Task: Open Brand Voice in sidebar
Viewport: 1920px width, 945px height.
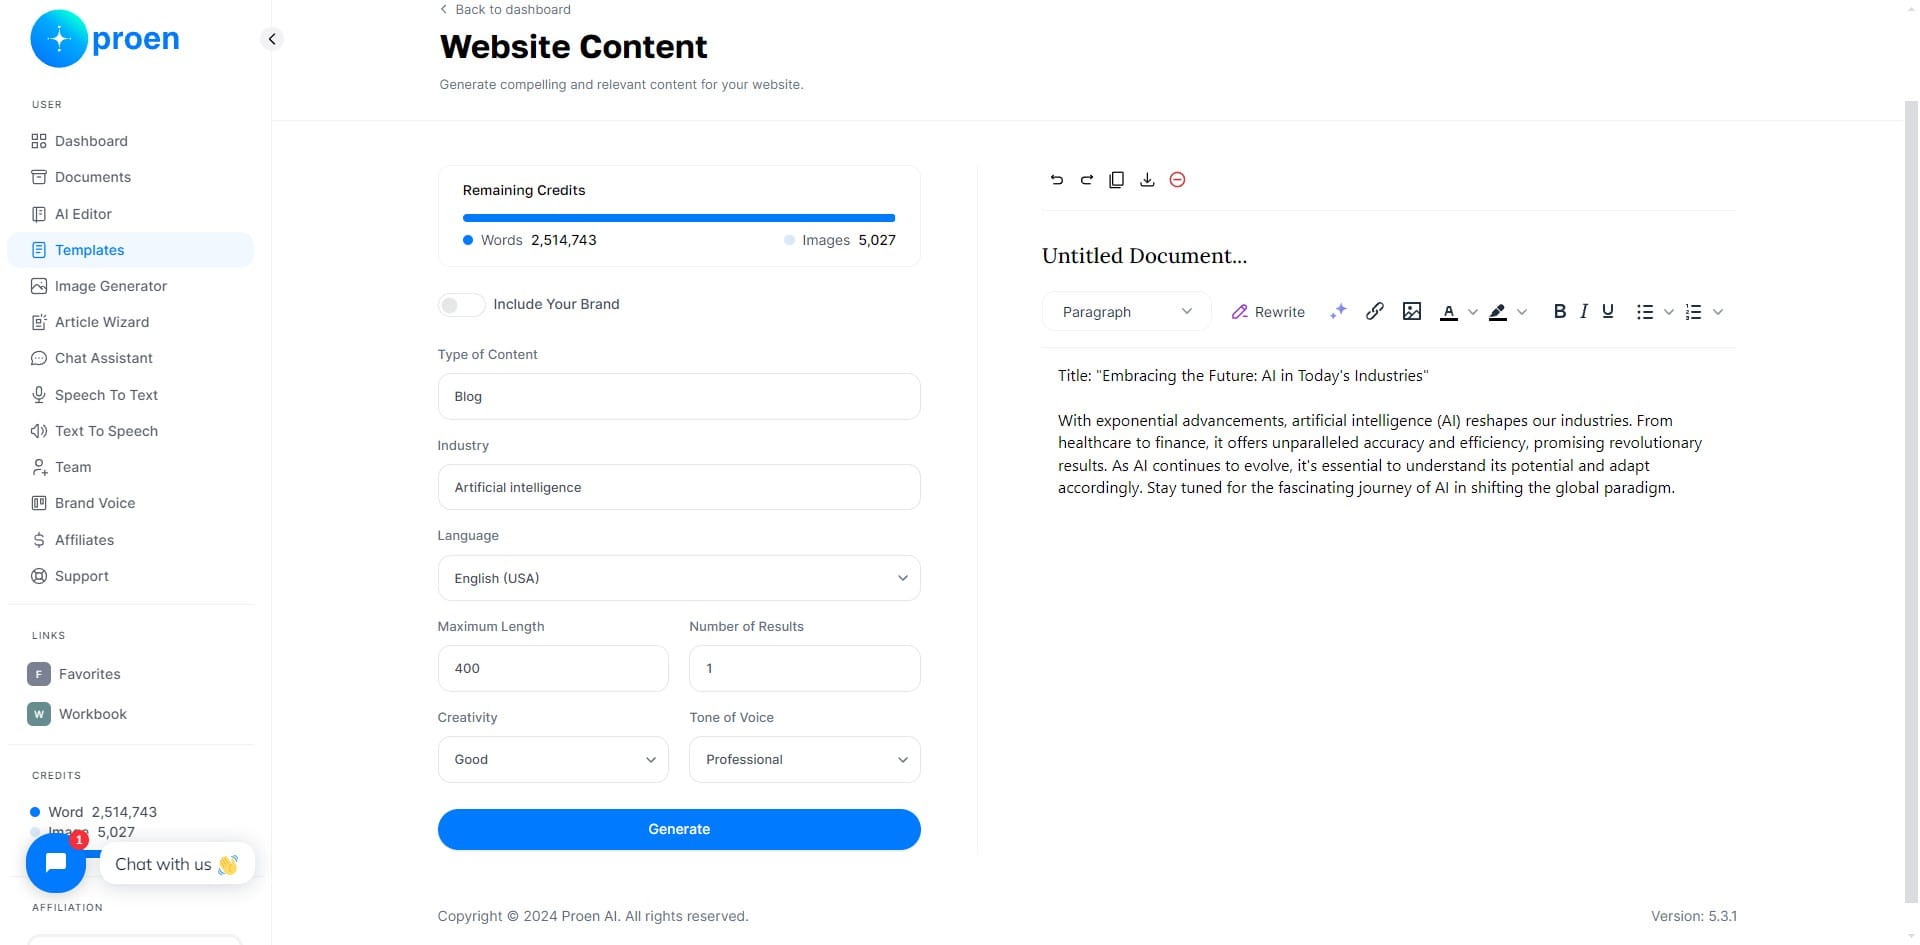Action: pyautogui.click(x=130, y=503)
